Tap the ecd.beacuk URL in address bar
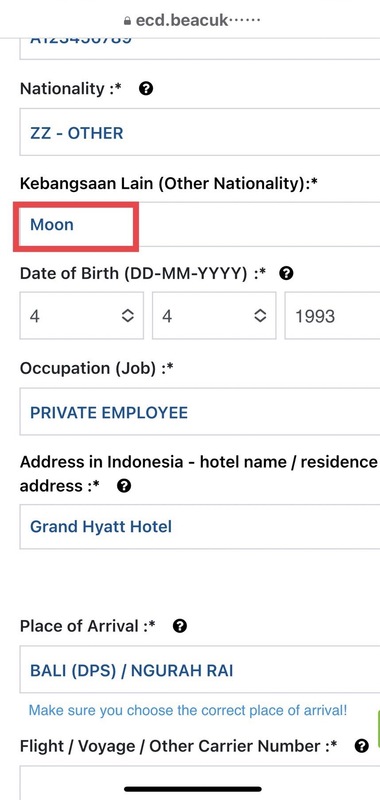This screenshot has height=800, width=380. pyautogui.click(x=198, y=21)
